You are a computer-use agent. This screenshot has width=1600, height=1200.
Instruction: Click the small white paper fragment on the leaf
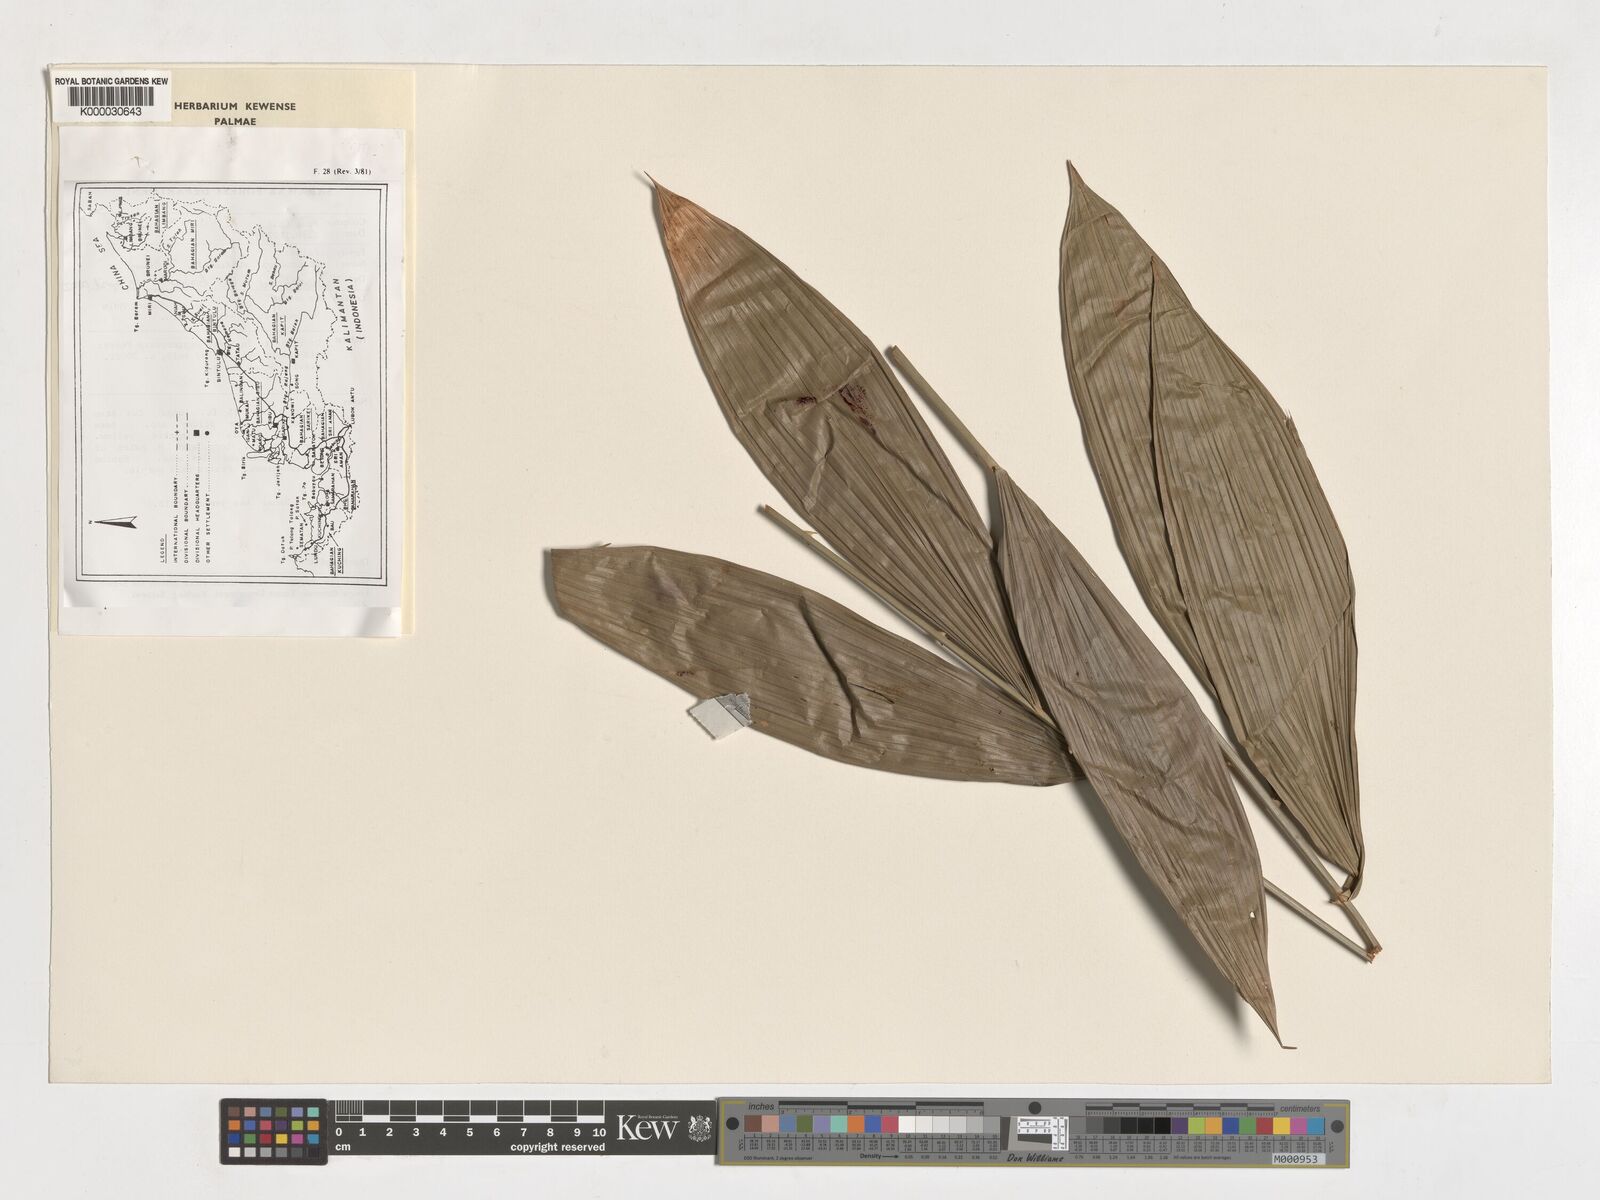point(719,714)
